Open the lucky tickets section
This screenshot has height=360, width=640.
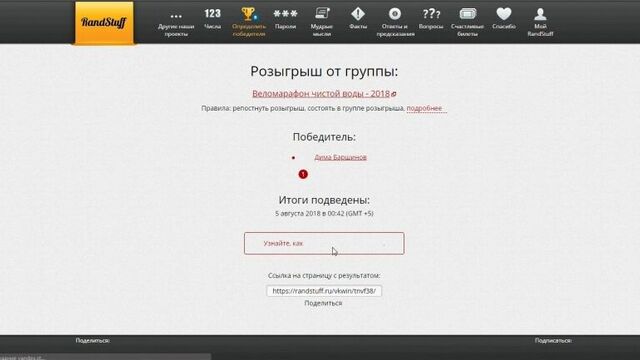click(x=467, y=22)
